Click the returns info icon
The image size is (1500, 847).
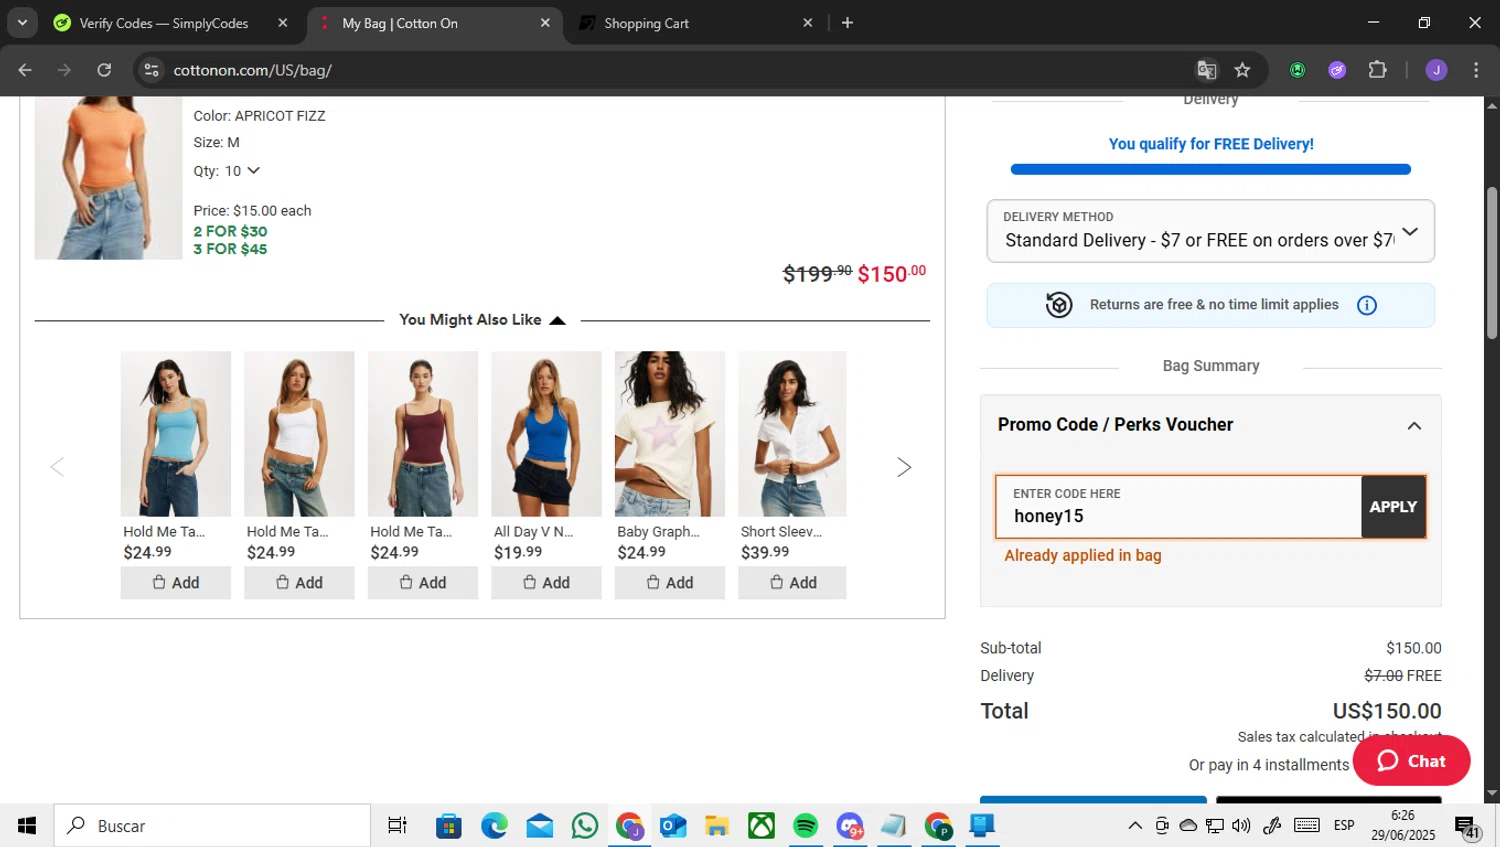pyautogui.click(x=1367, y=305)
